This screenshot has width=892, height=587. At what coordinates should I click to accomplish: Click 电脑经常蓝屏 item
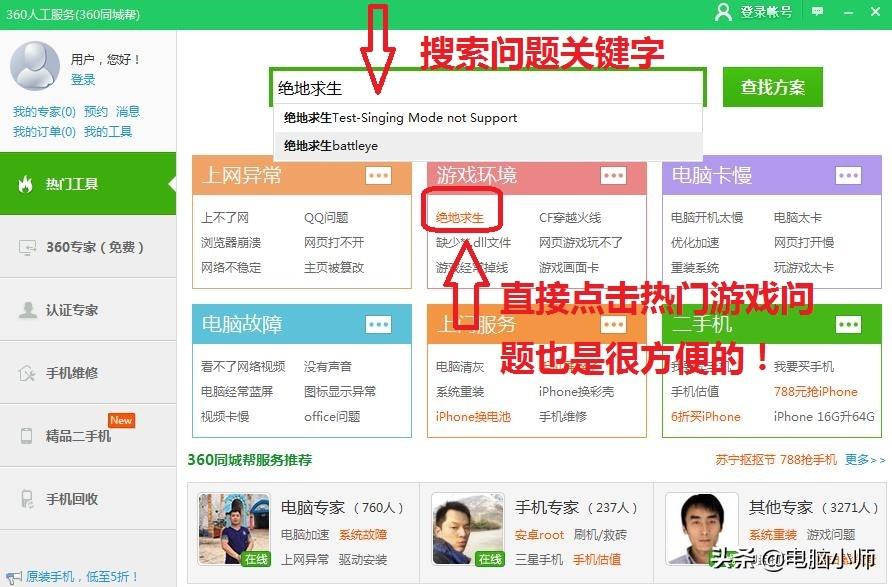click(x=237, y=392)
